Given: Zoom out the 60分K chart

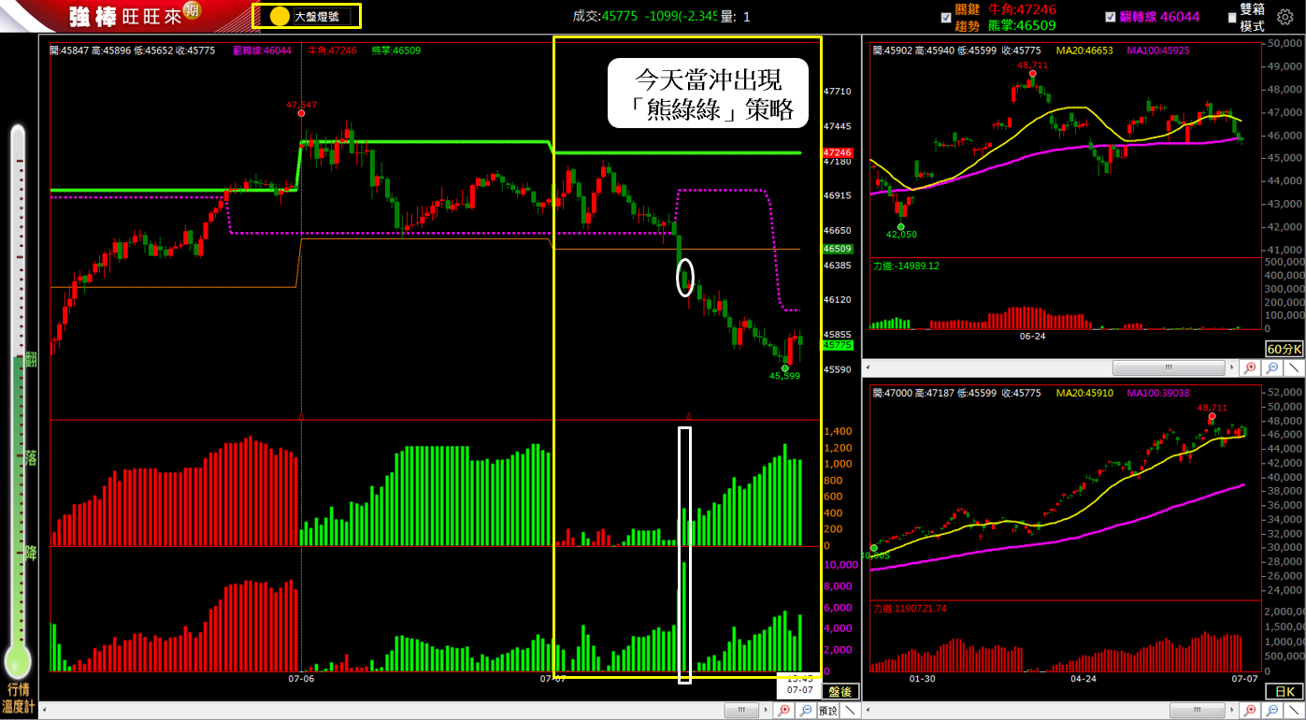Looking at the screenshot, I should 1272,367.
